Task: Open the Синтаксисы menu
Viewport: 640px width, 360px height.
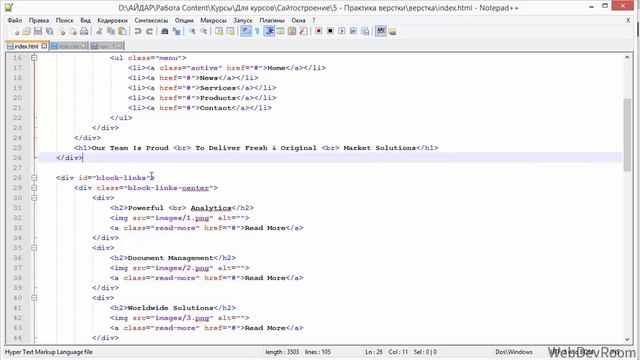Action: (151, 20)
